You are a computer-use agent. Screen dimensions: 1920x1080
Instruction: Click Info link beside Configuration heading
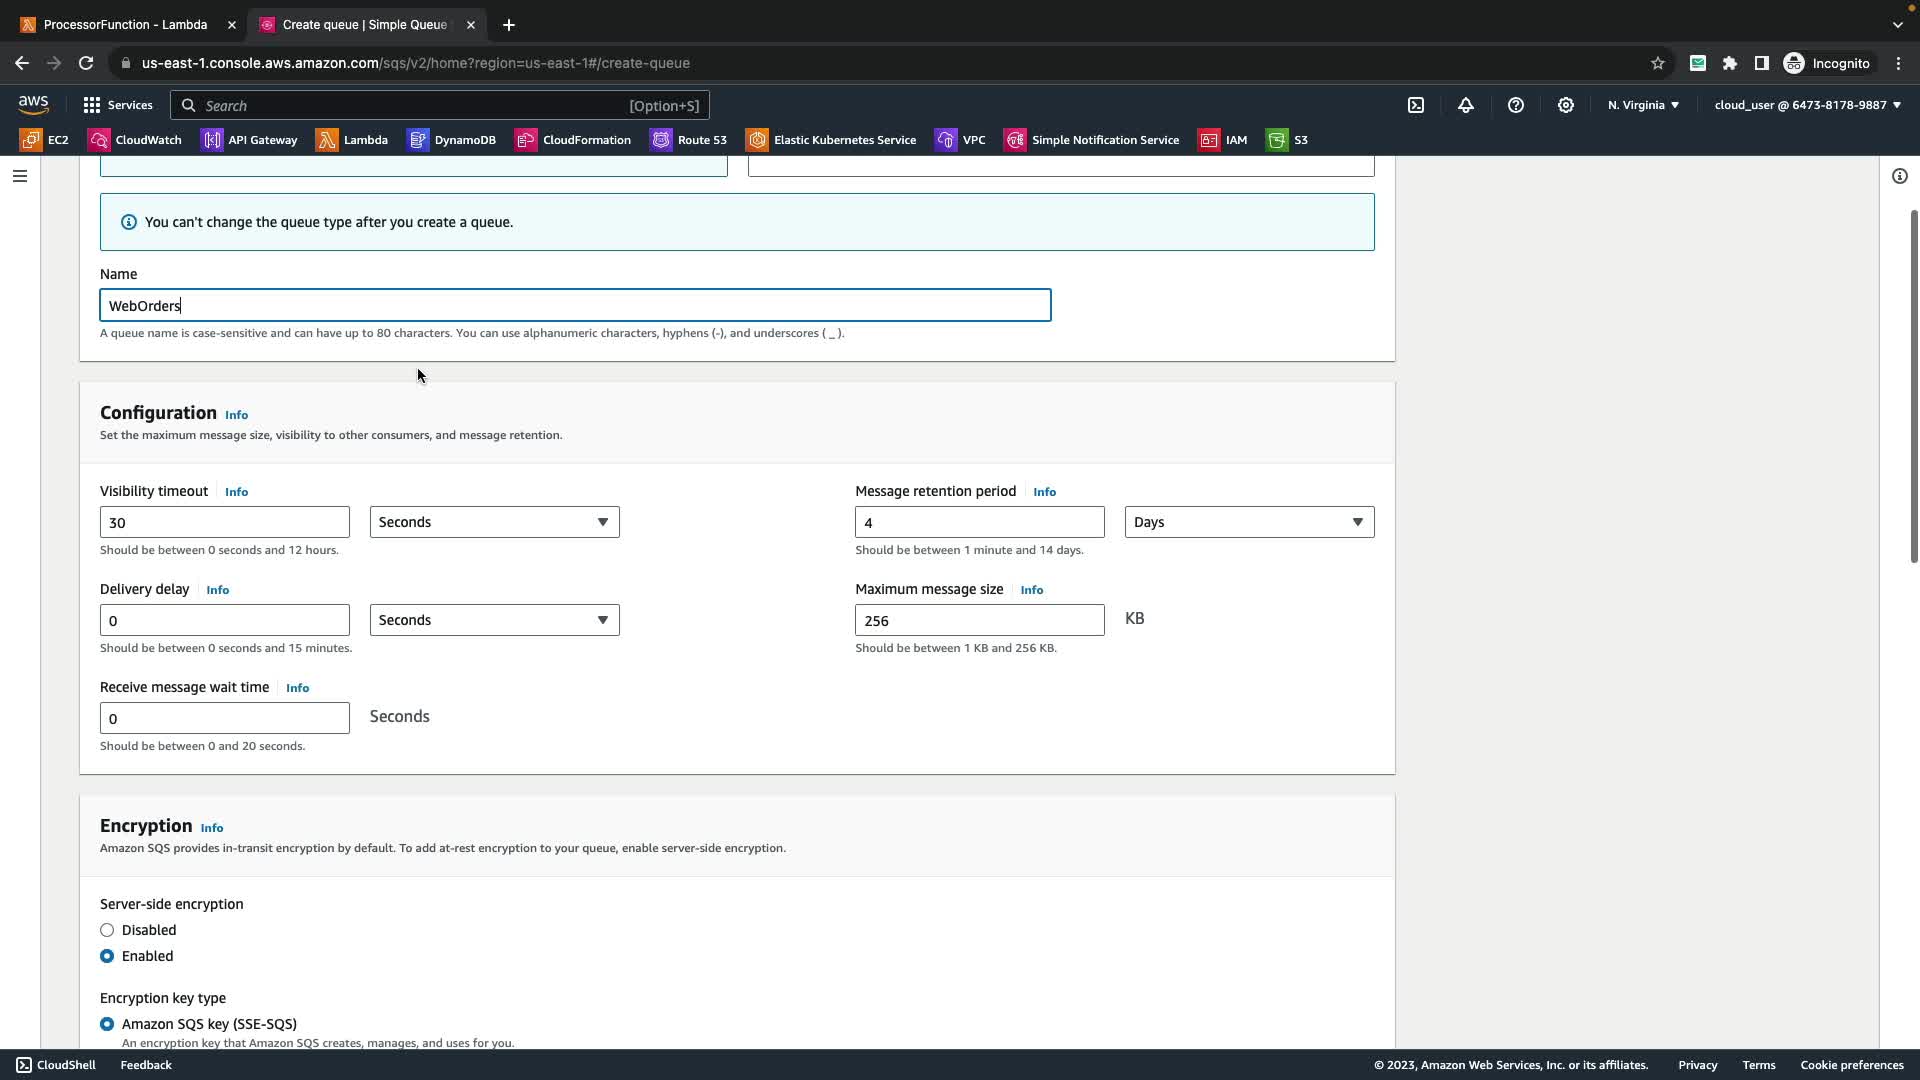(236, 415)
